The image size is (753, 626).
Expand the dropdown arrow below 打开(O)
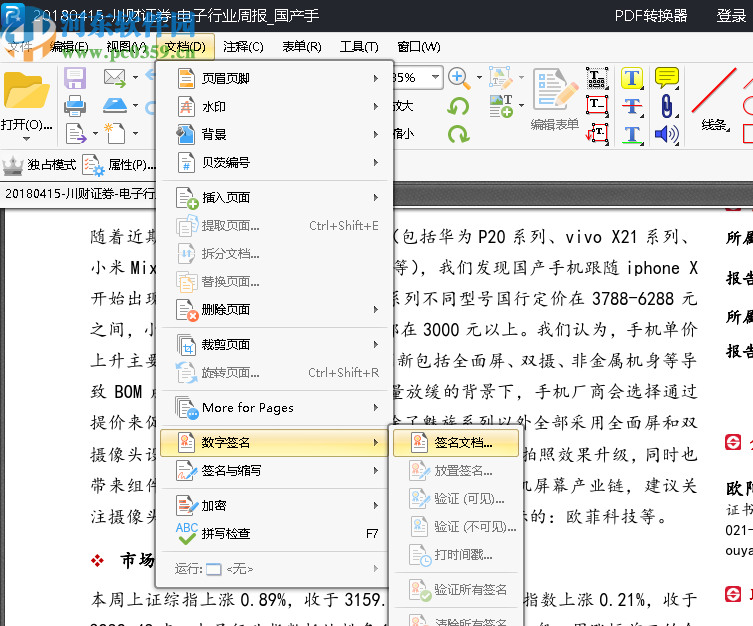pos(26,139)
